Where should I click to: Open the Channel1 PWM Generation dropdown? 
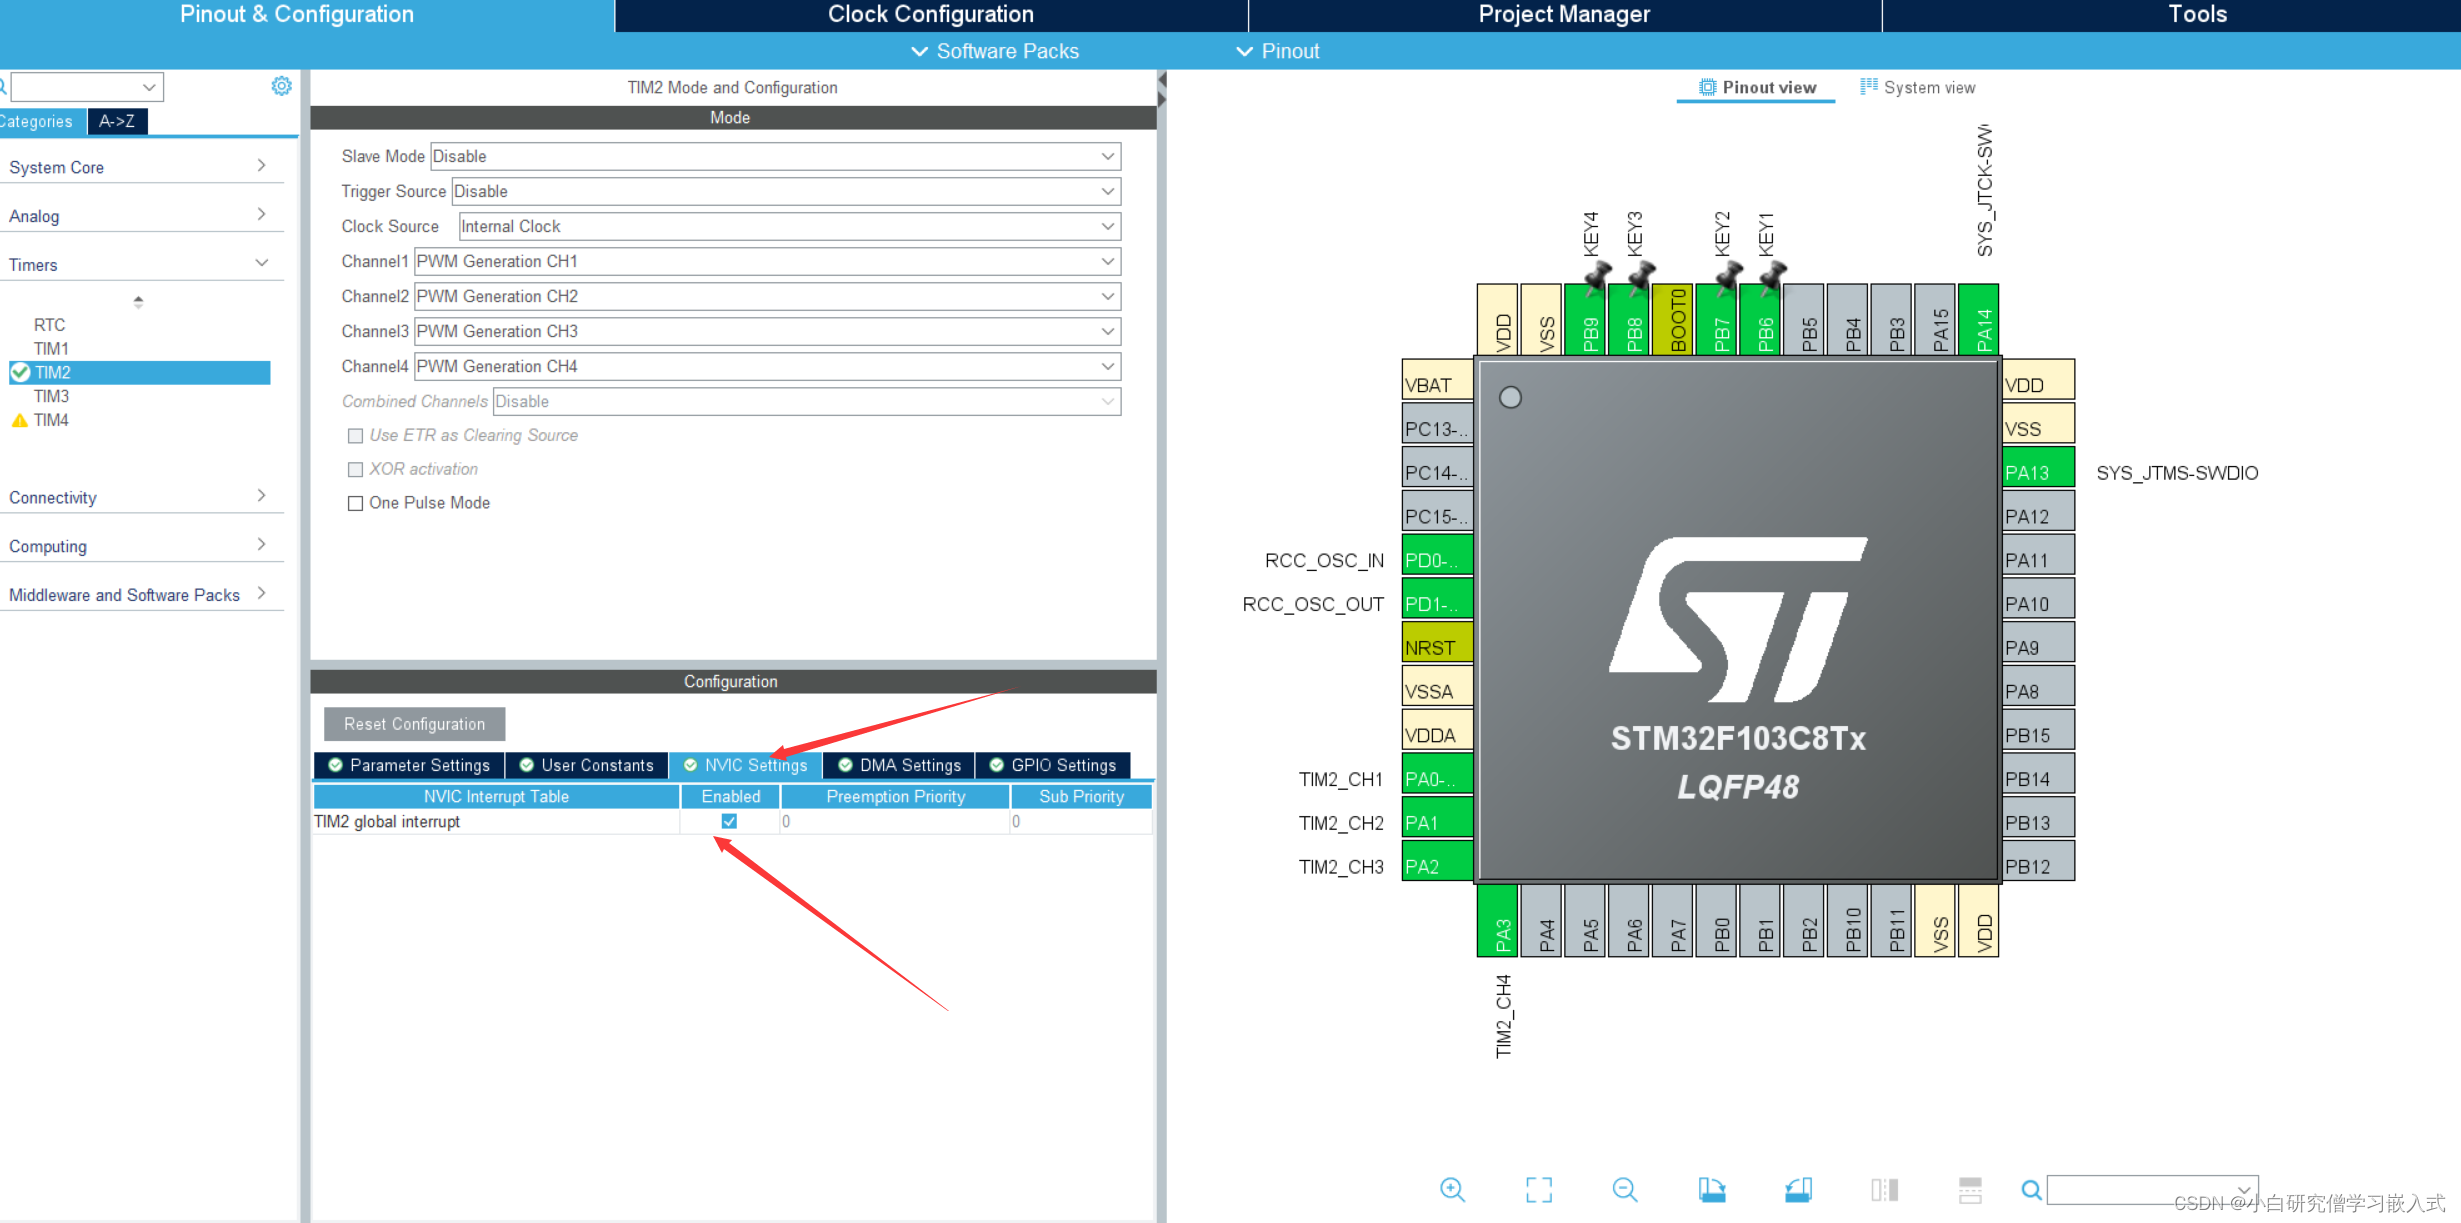(x=766, y=261)
